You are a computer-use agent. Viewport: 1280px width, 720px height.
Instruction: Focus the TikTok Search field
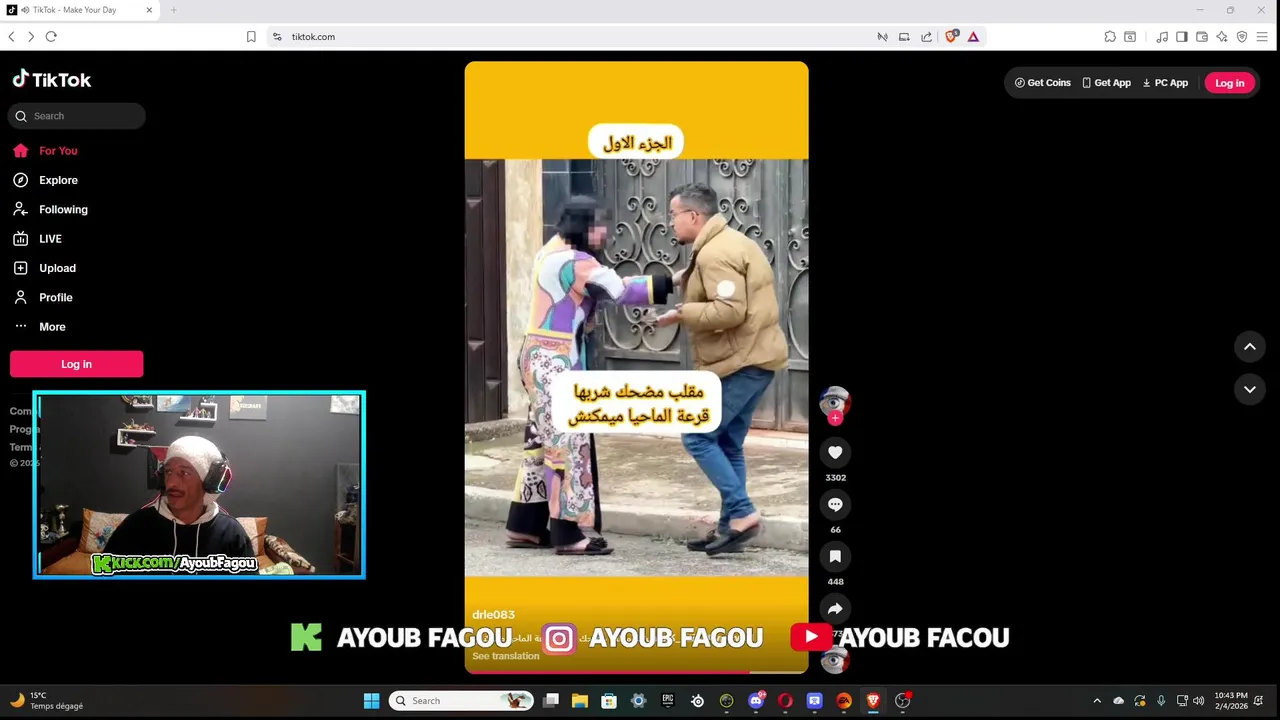click(x=77, y=116)
